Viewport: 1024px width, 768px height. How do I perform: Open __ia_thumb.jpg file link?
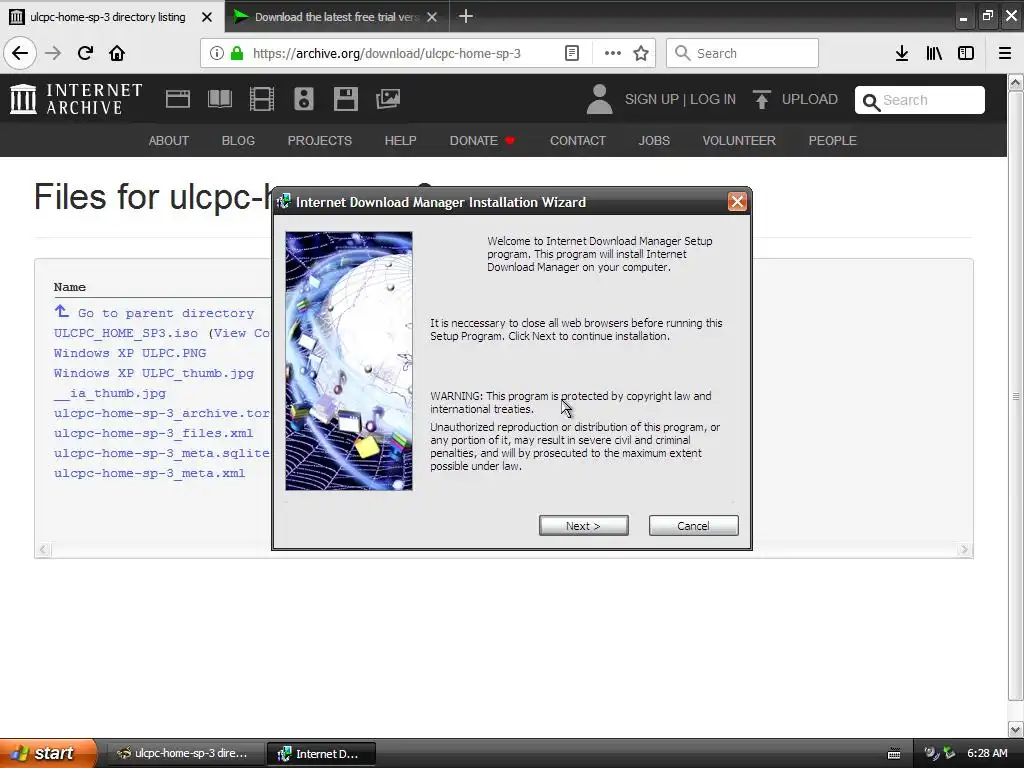click(x=110, y=393)
